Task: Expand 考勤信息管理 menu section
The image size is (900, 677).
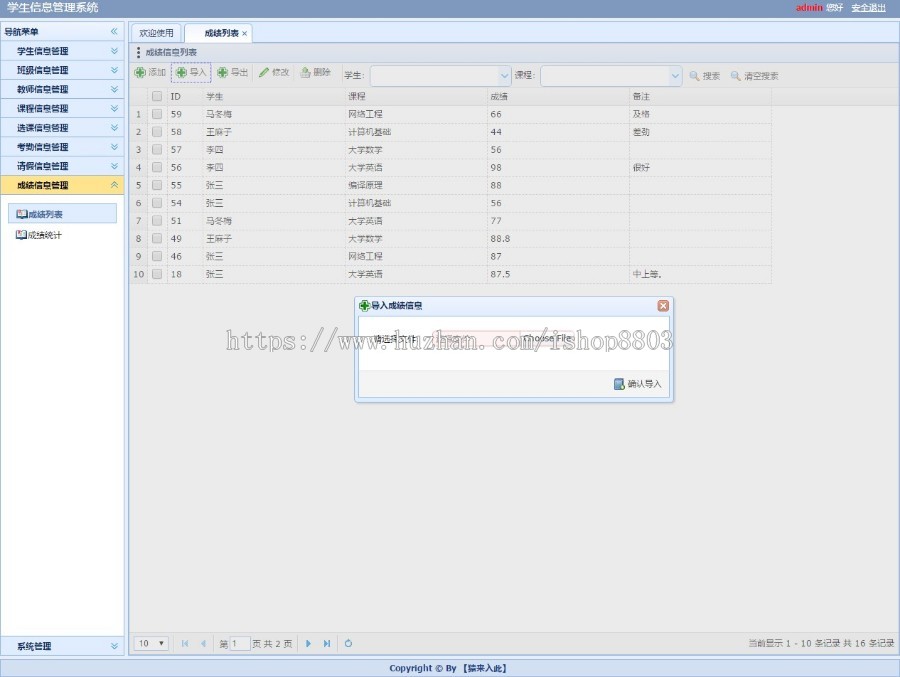Action: click(62, 147)
